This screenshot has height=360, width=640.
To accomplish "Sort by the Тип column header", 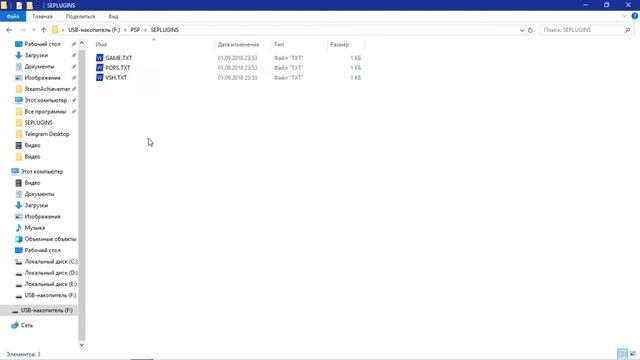I will (x=279, y=44).
